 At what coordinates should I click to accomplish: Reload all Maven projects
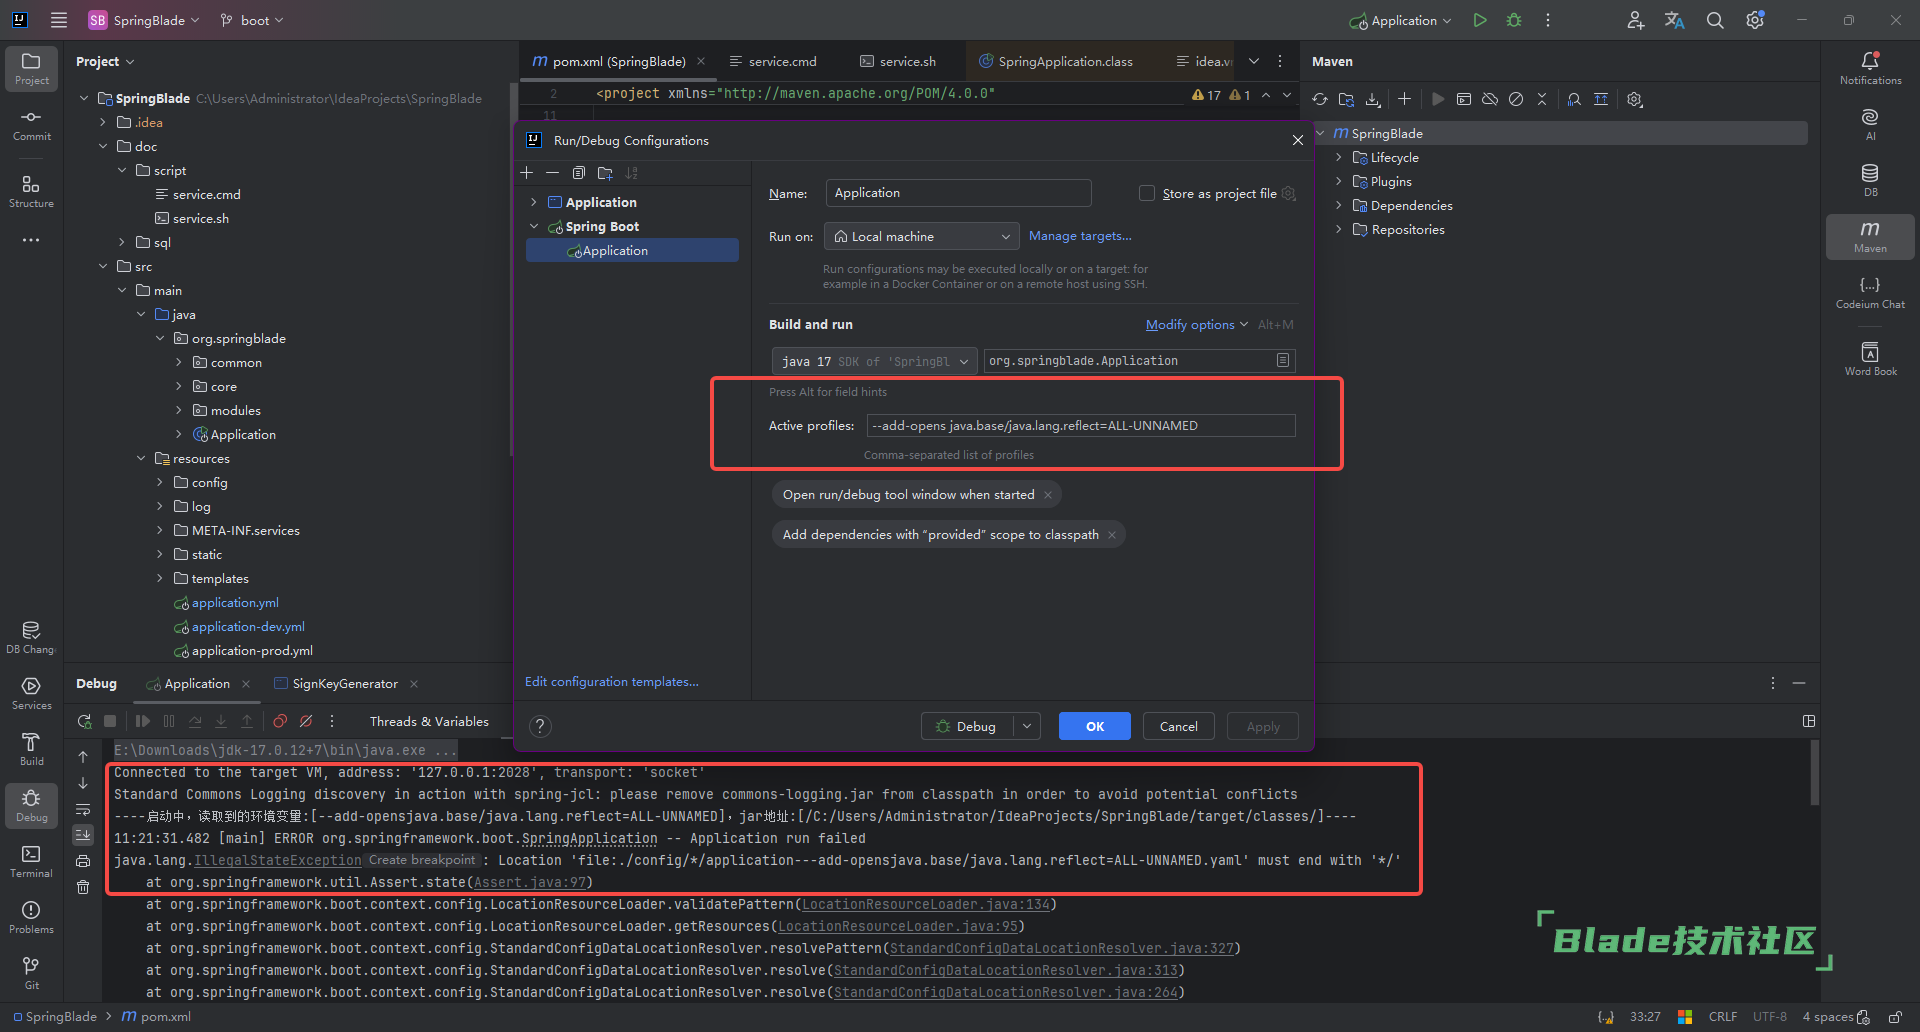point(1320,99)
